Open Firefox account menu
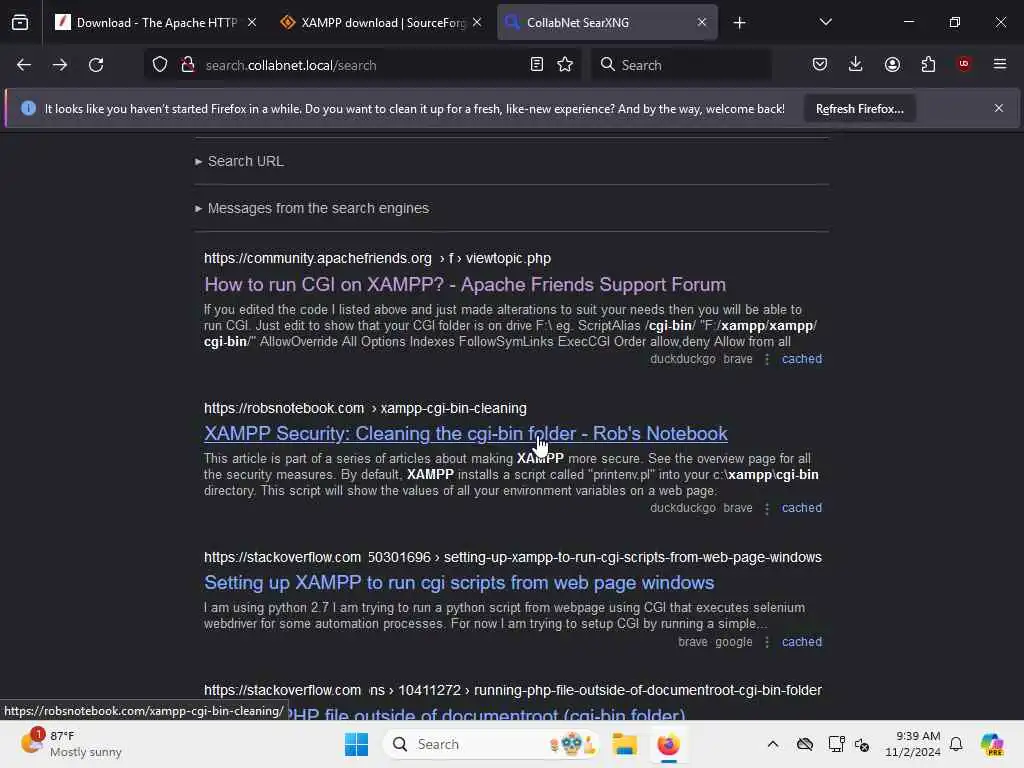1024x768 pixels. 892,65
